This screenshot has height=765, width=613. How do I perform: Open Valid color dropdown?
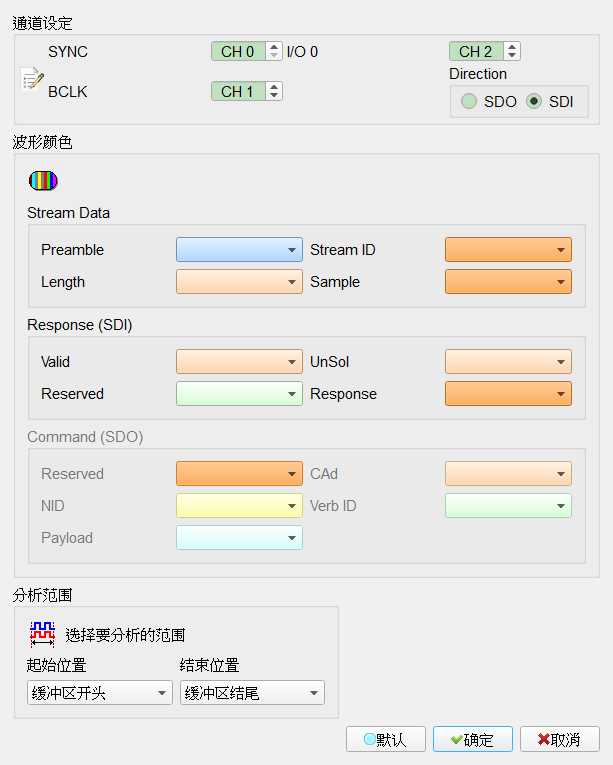pos(239,362)
